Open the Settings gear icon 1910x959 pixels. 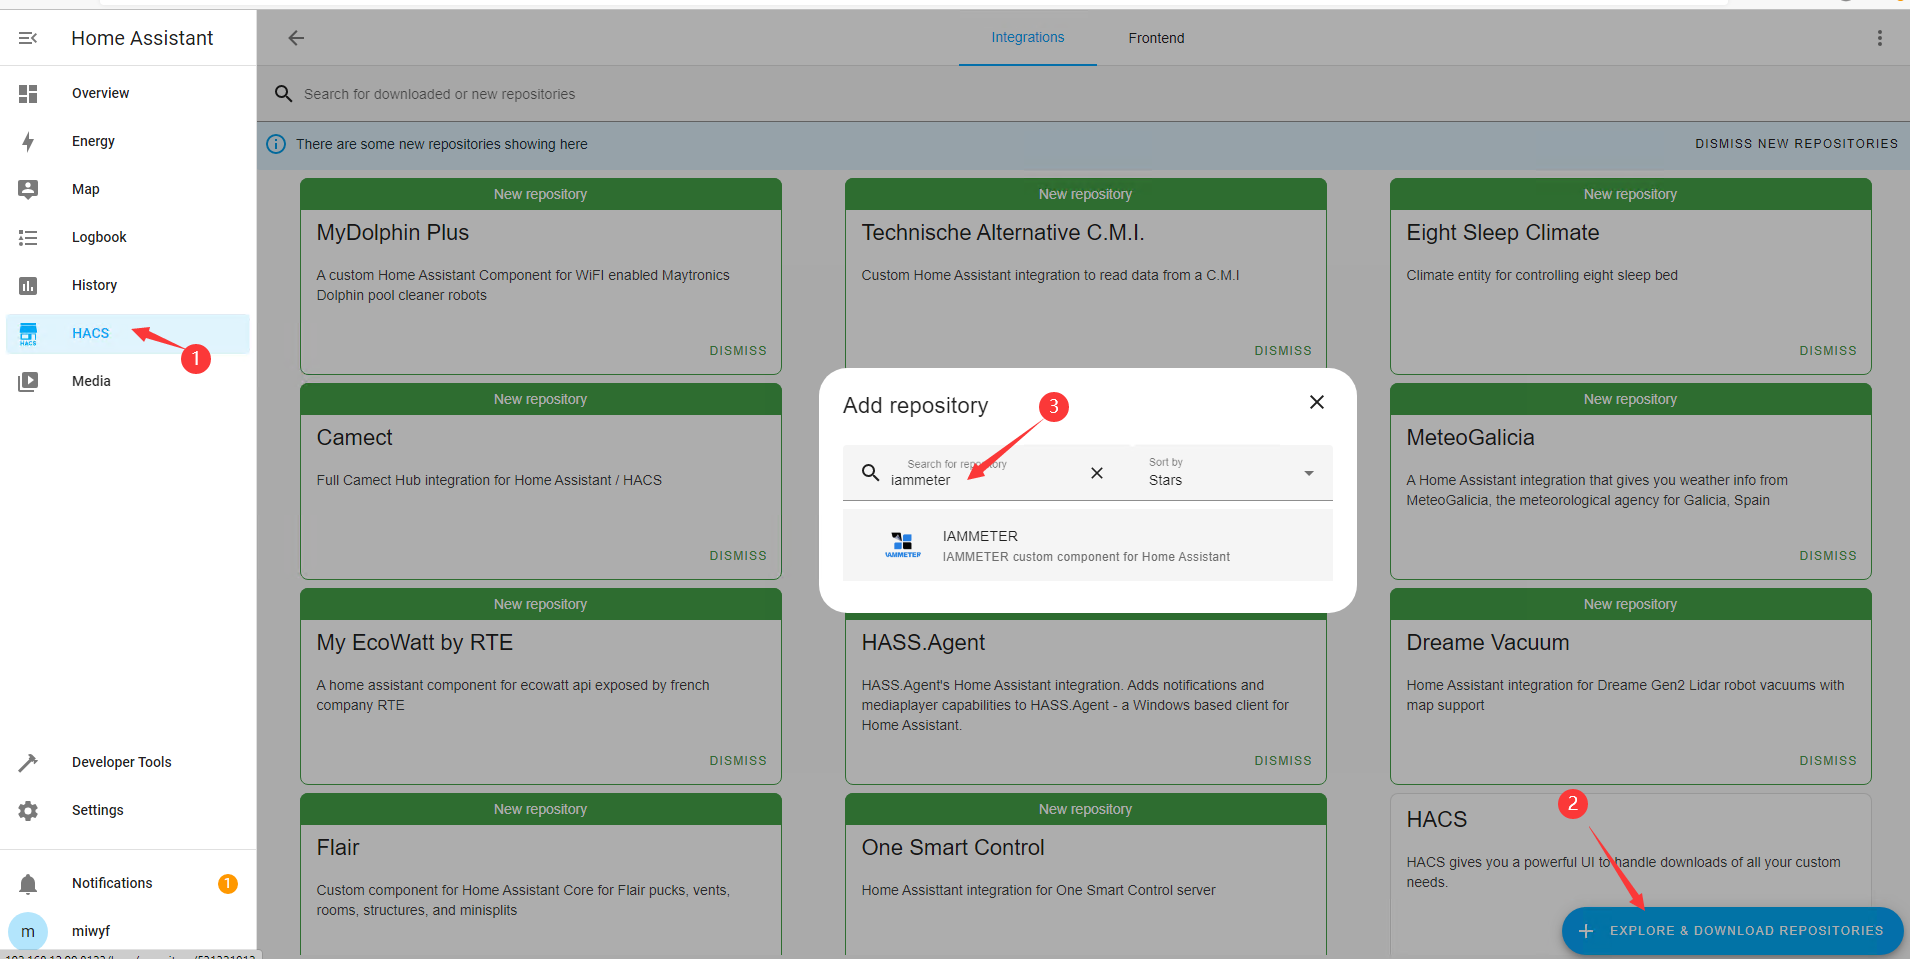click(28, 811)
